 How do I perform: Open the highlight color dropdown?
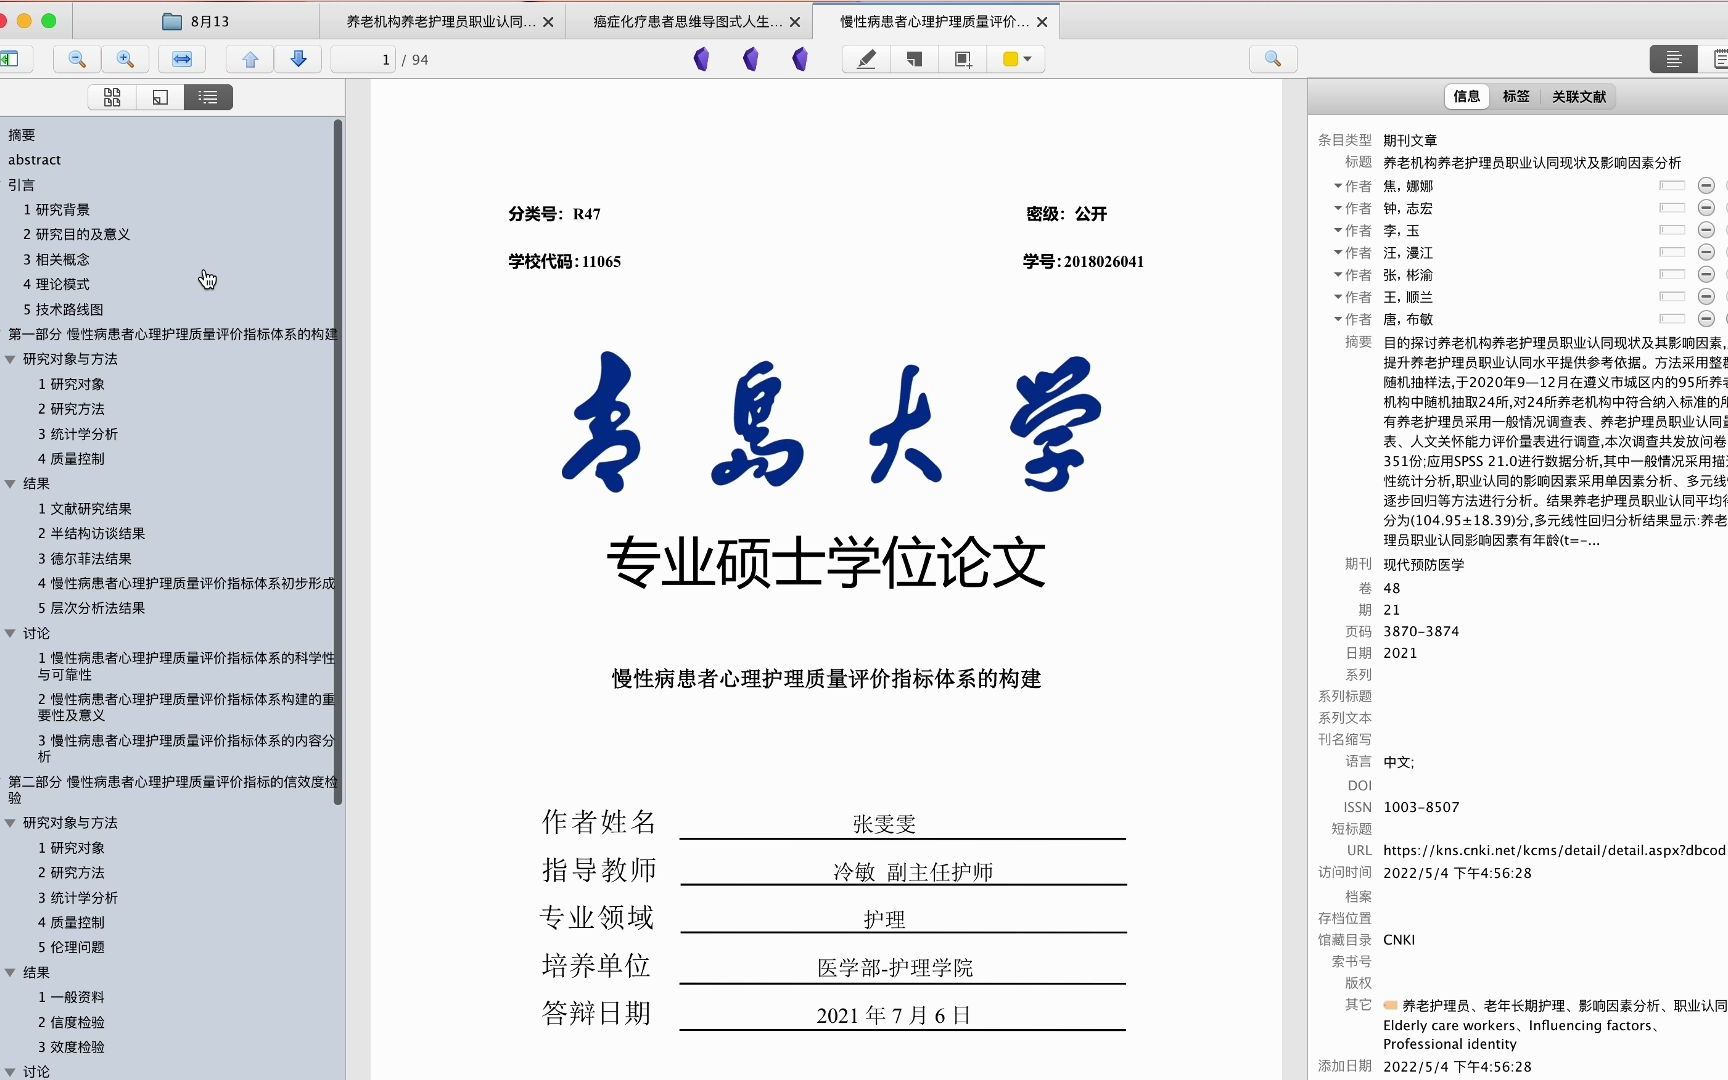1026,59
